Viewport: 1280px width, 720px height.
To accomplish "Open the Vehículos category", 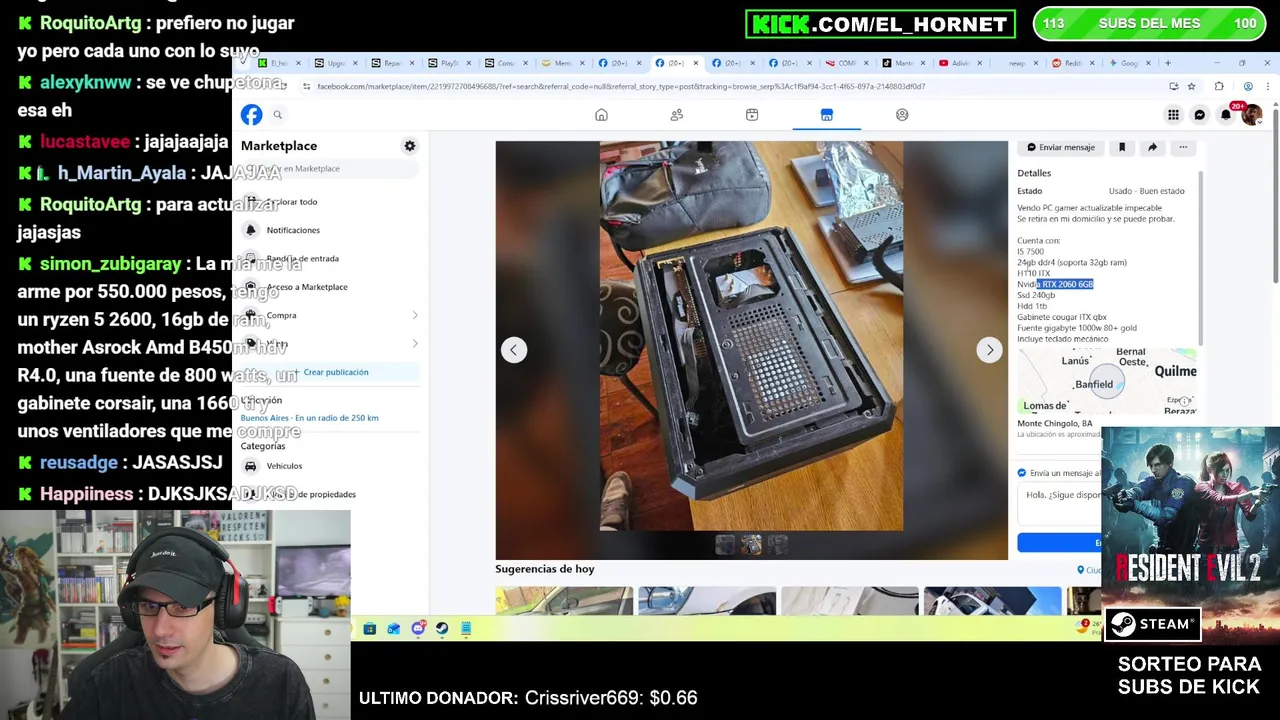I will click(329, 466).
